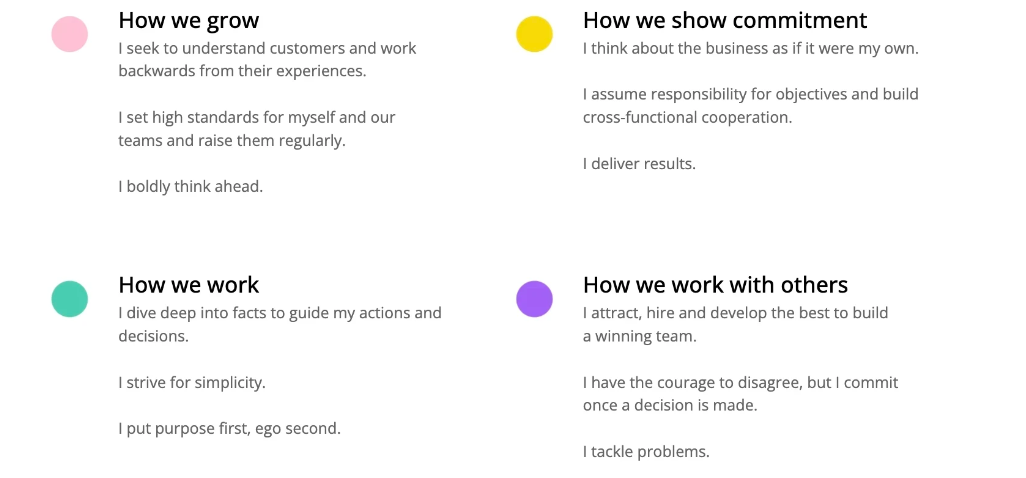Screen dimensions: 1026x478
Task: Click the "purpose first, ego second" line
Action: click(x=229, y=428)
